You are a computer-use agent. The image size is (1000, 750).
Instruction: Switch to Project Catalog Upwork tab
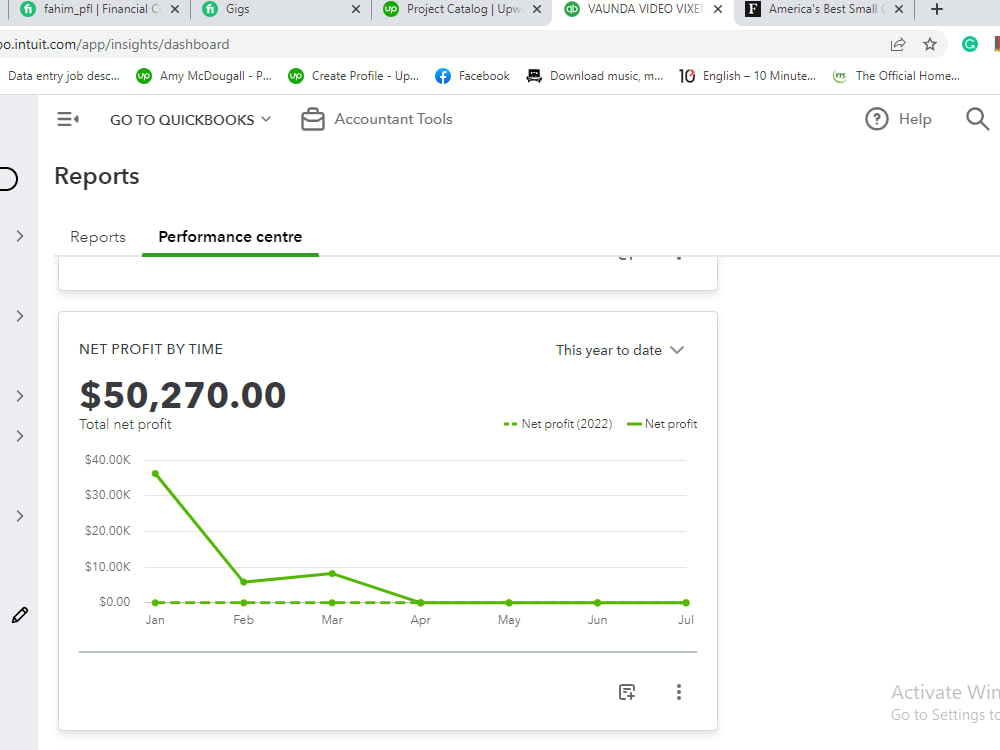pos(462,10)
